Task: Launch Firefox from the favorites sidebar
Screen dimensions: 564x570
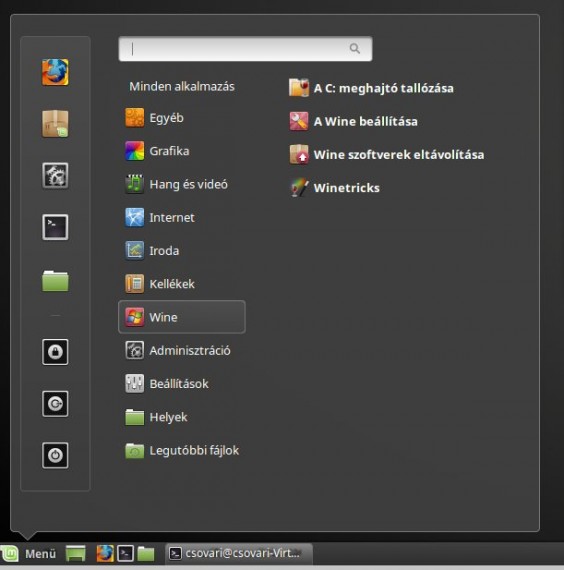Action: click(x=55, y=72)
